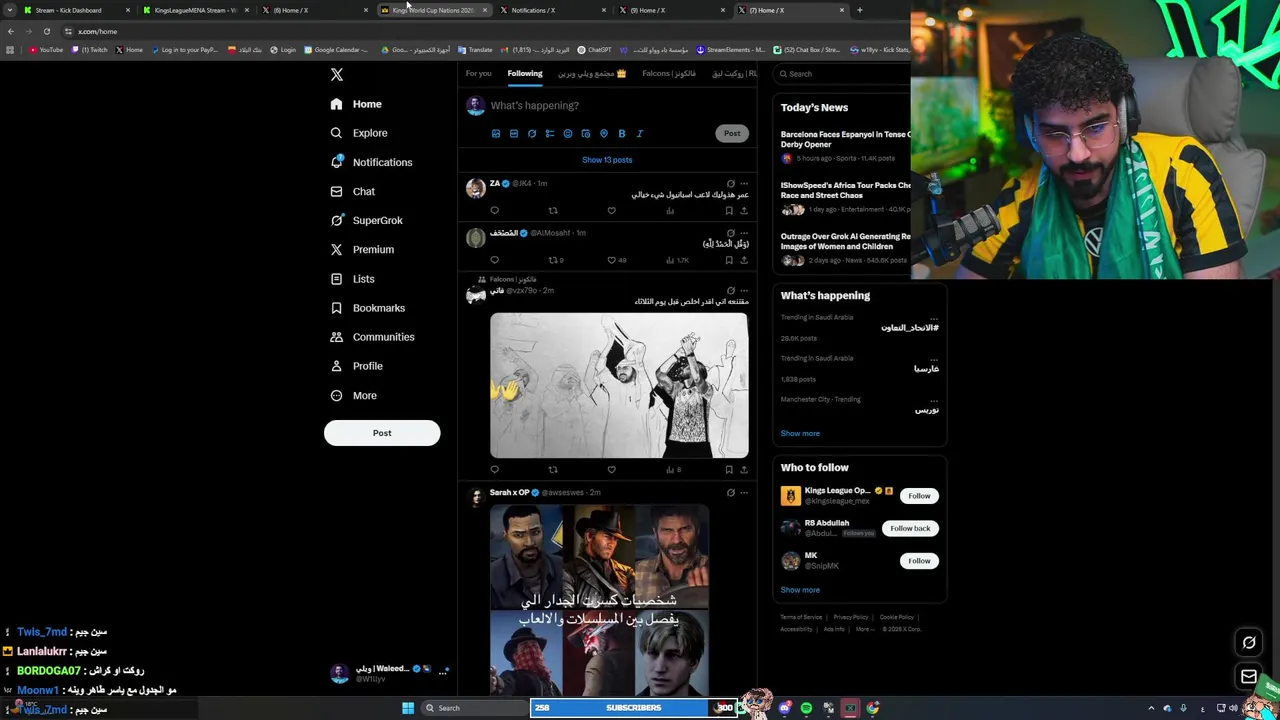Open the Falcons | فالكونز timeline tab
This screenshot has height=720, width=1280.
tap(669, 74)
